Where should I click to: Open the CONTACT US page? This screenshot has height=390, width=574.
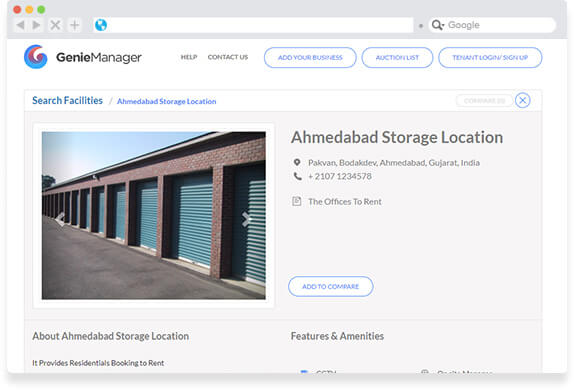click(228, 57)
